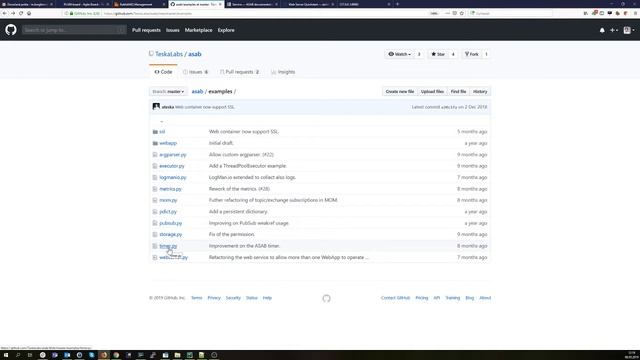
Task: Open the timer.py file
Action: 168,246
